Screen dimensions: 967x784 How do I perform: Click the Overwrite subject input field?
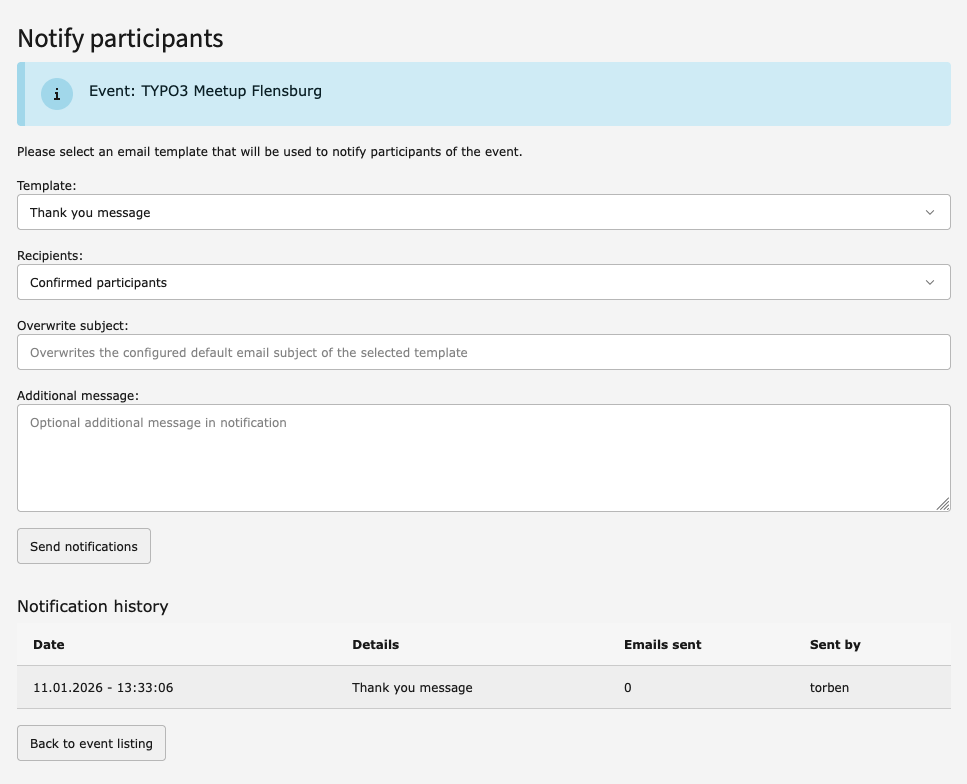pos(484,352)
